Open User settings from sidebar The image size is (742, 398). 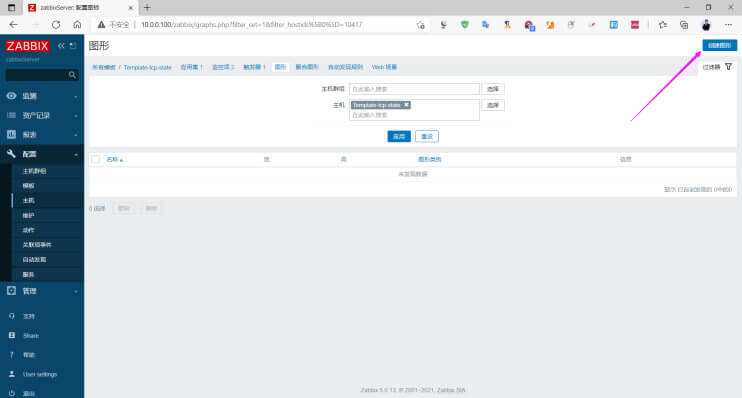[x=40, y=374]
